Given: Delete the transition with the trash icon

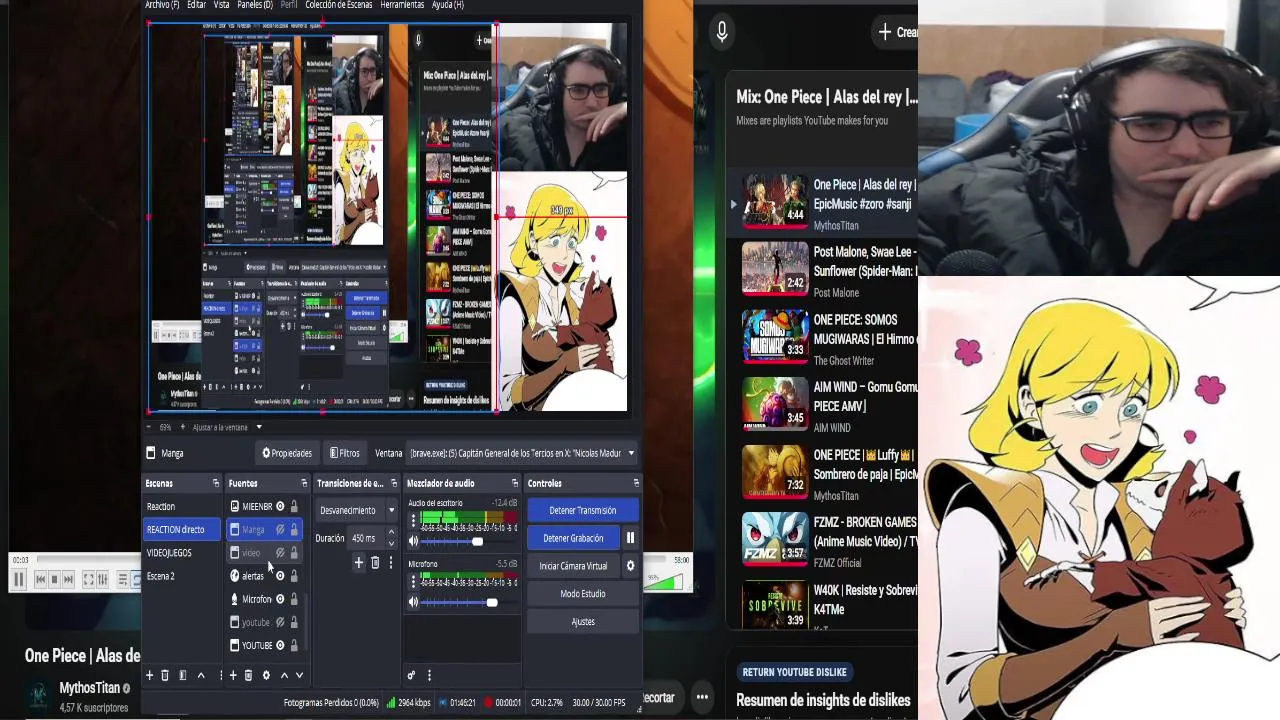Looking at the screenshot, I should click(x=375, y=563).
